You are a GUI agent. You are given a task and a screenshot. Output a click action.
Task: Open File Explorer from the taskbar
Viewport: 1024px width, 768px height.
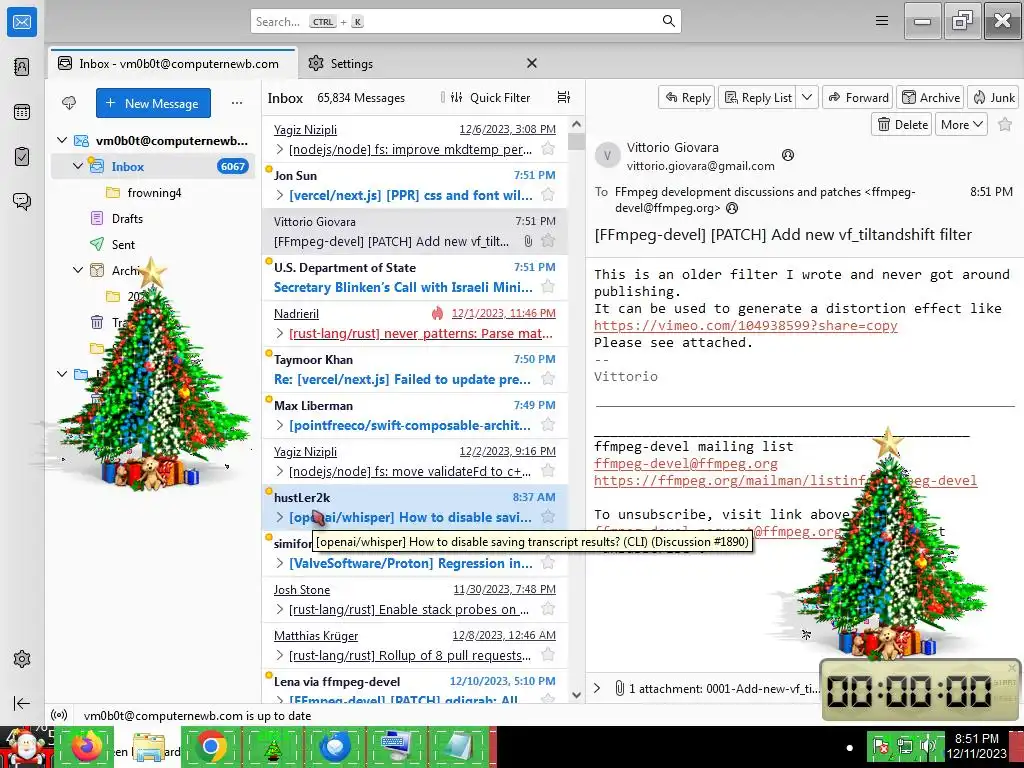(x=150, y=746)
